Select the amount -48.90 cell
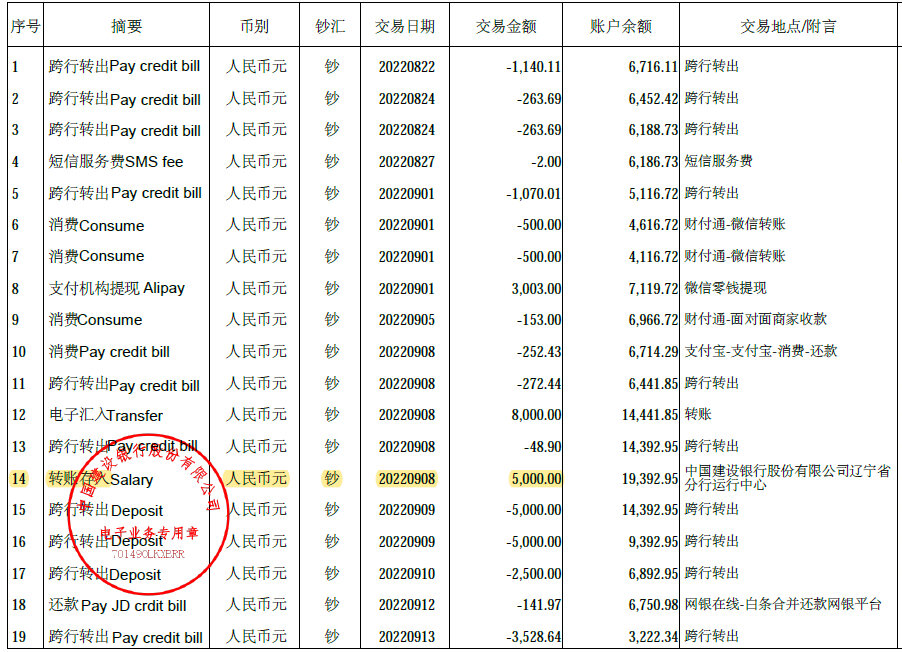902x652 pixels. (542, 447)
